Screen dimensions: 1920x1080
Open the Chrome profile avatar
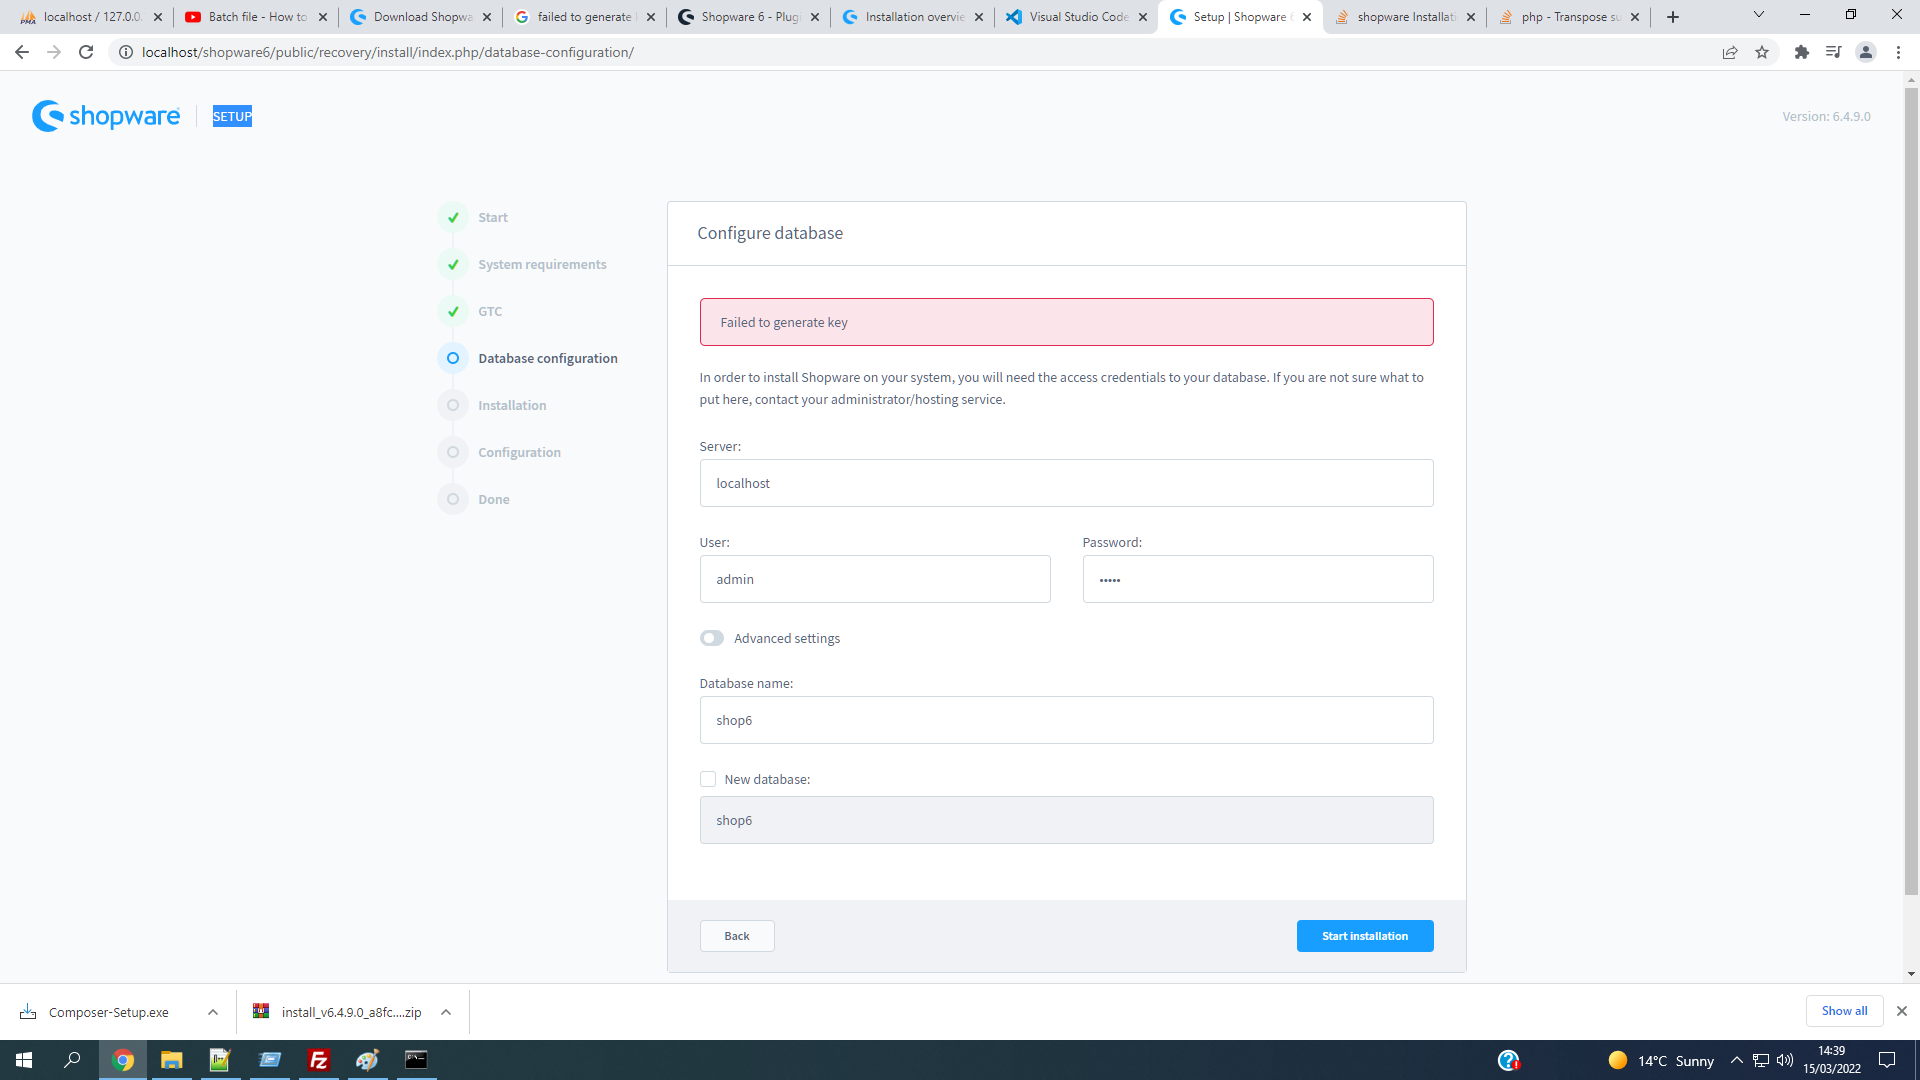click(1866, 52)
